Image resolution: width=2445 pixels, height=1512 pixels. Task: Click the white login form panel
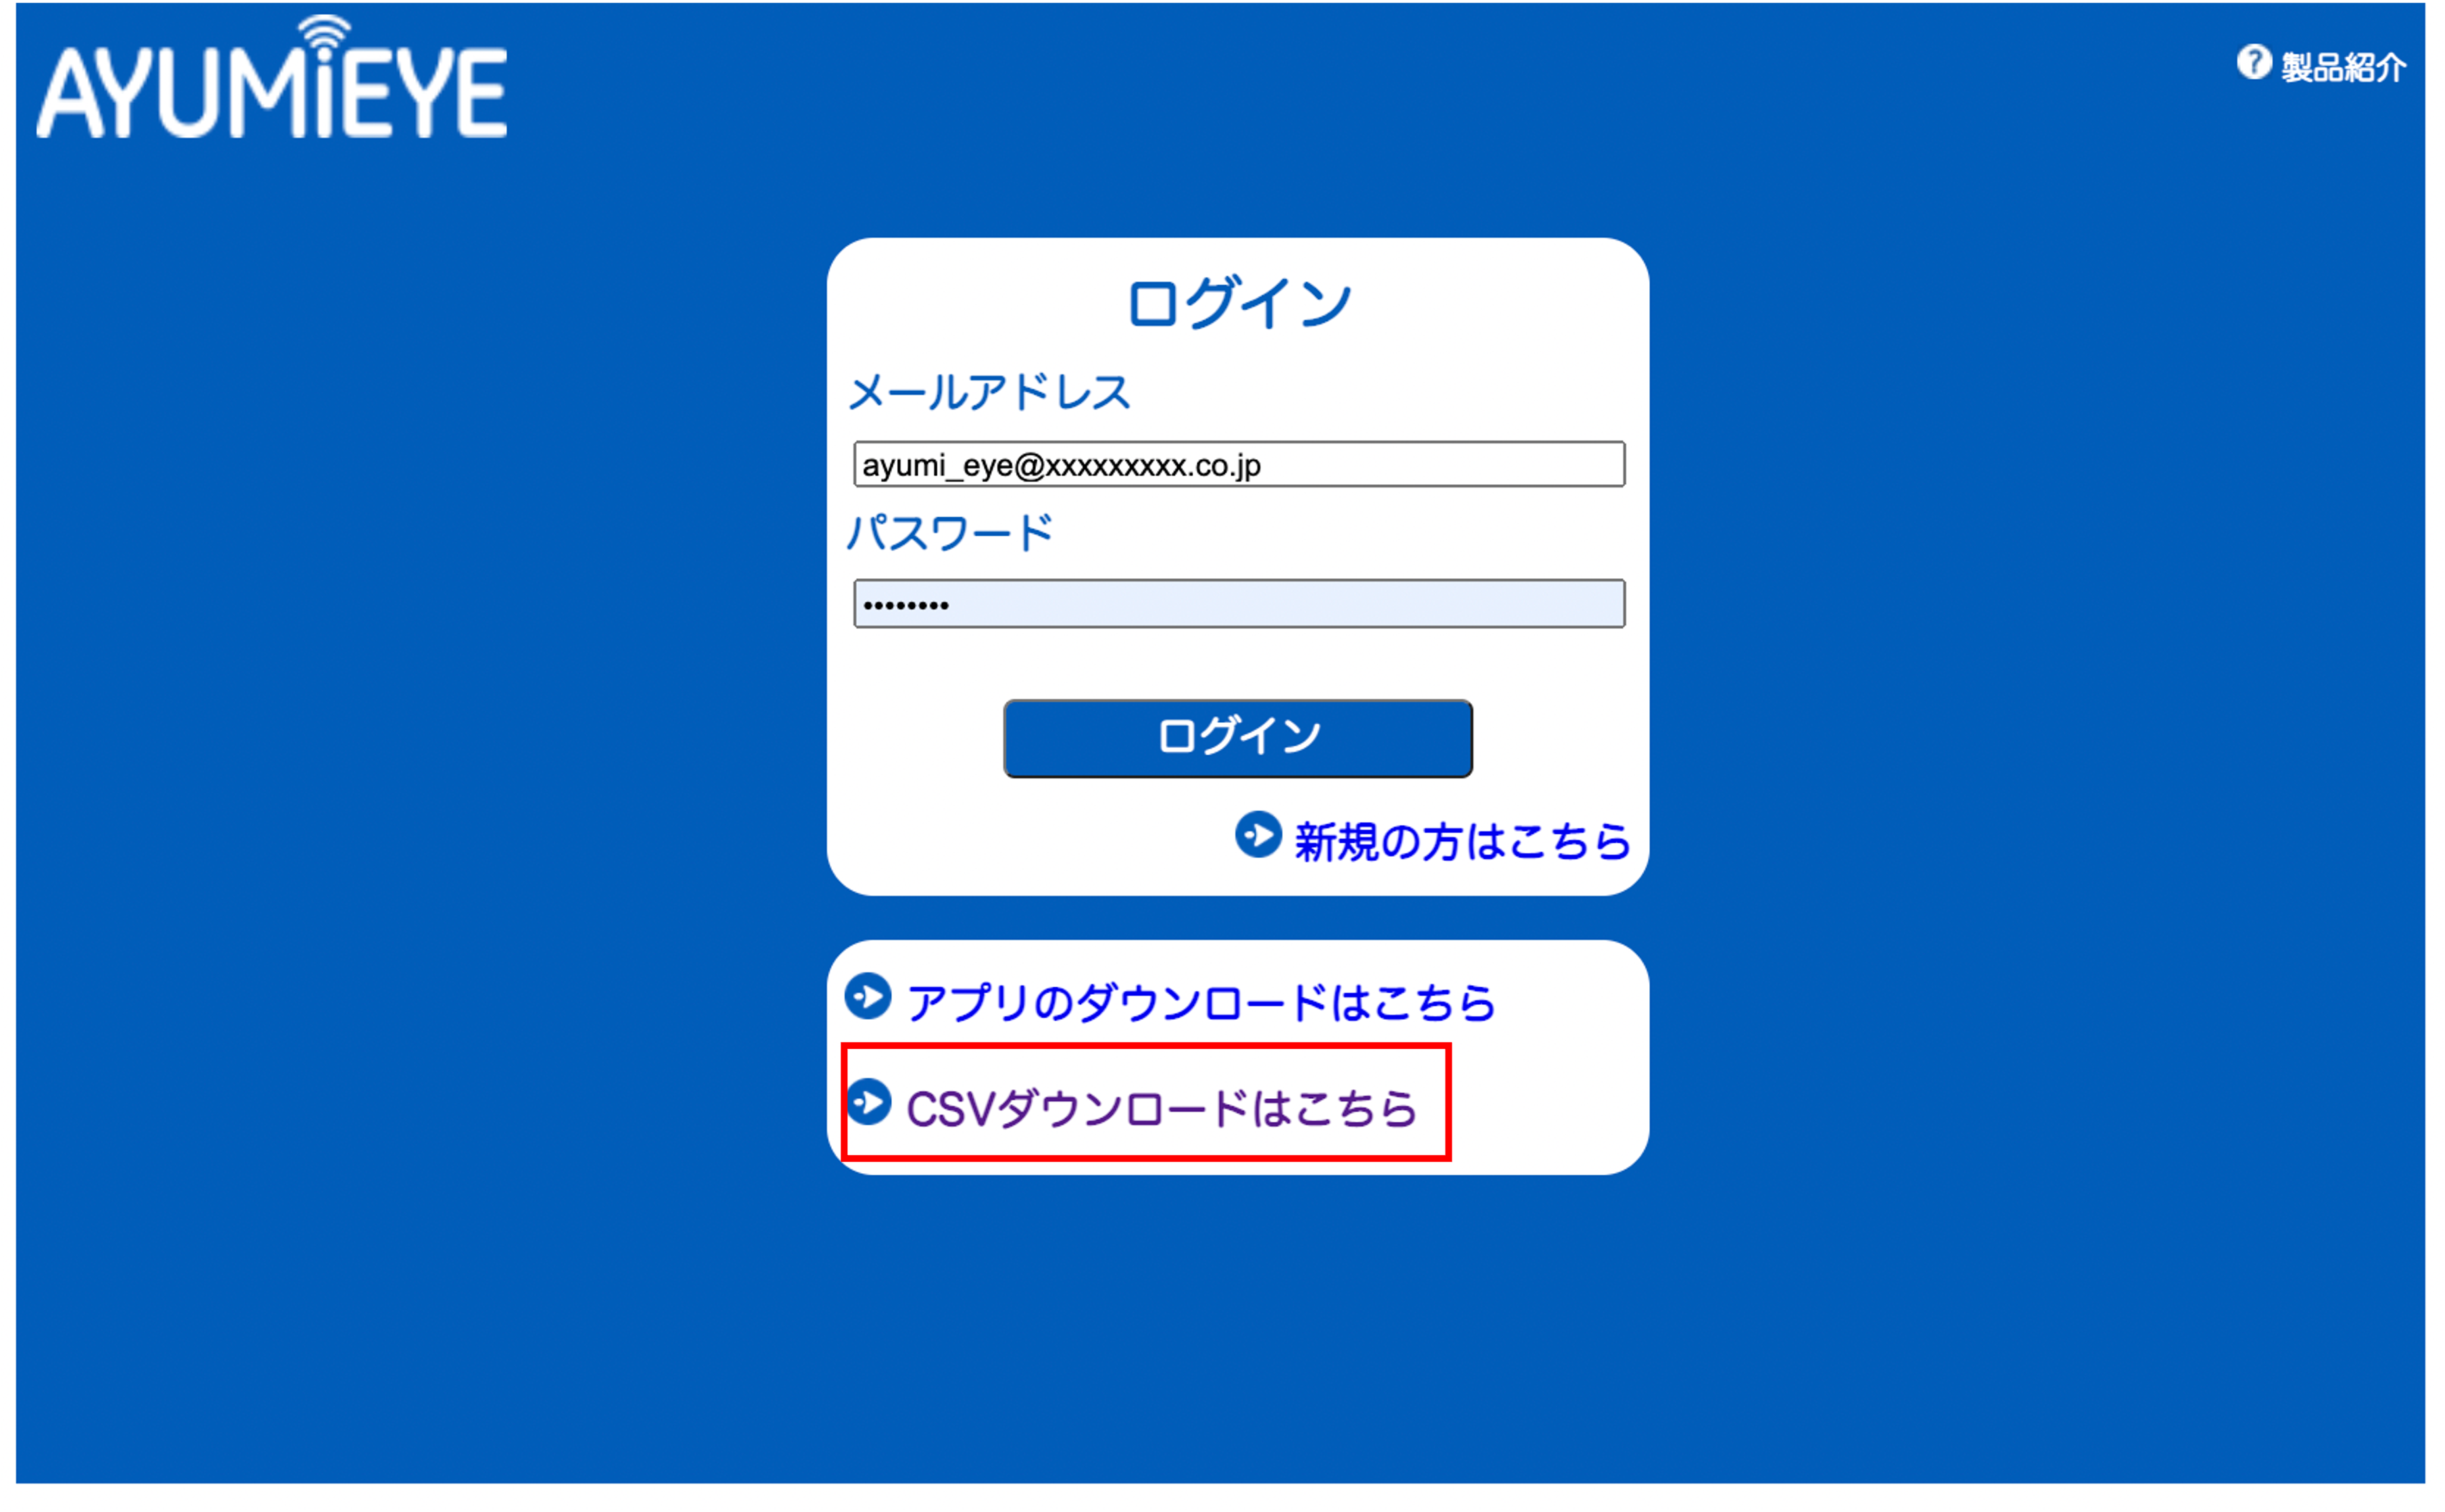1238,567
